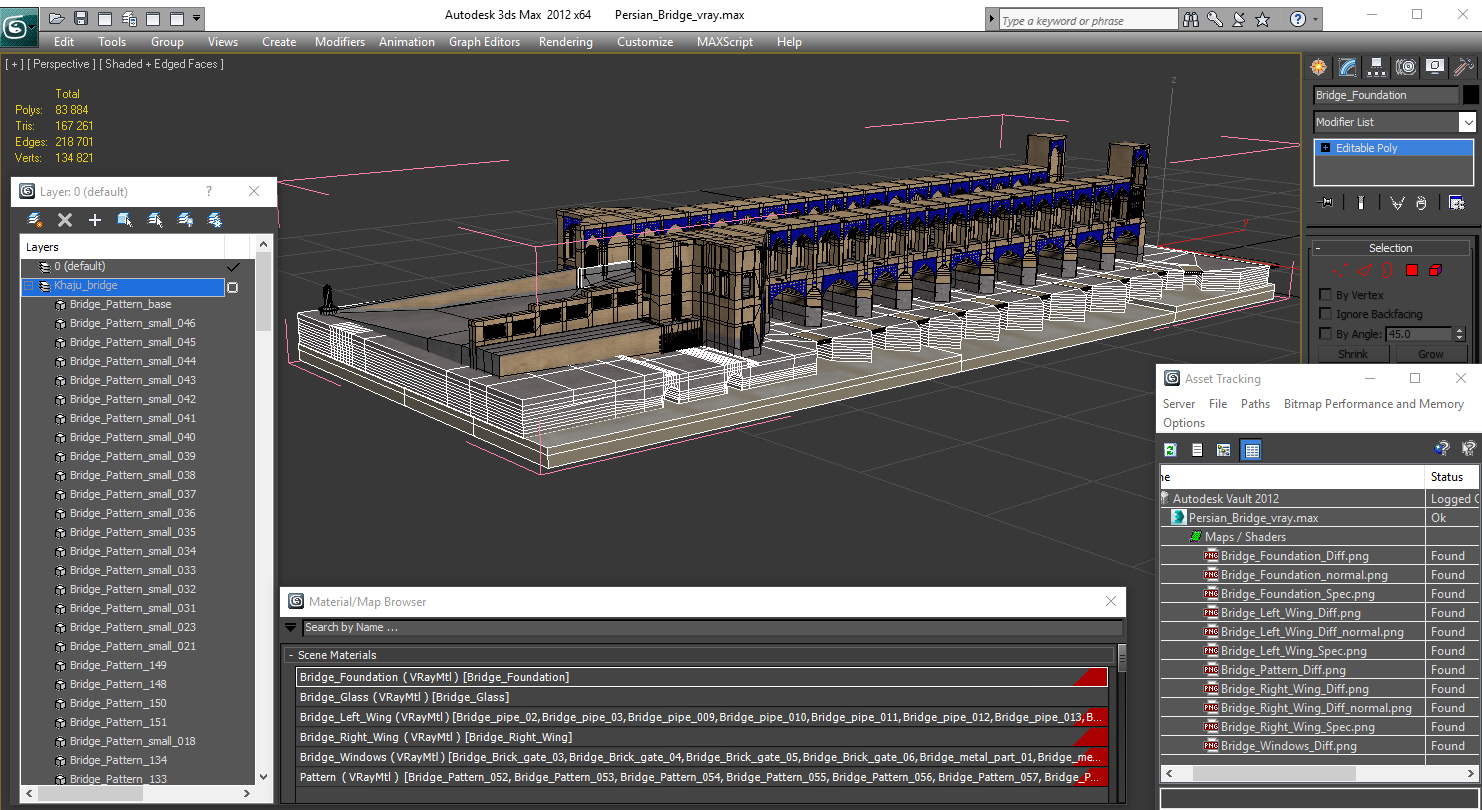Viewport: 1482px width, 810px height.
Task: Click the Open File icon in quick access toolbar
Action: pos(57,18)
